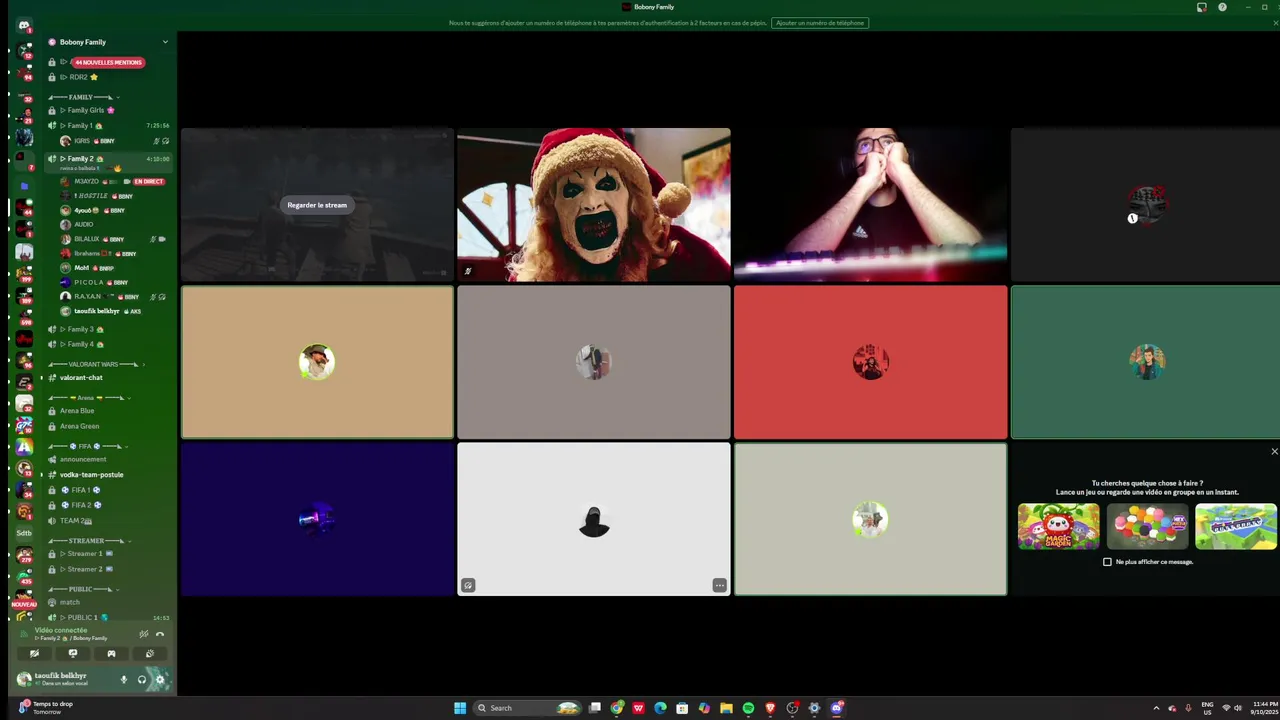
Task: Open user settings gear icon
Action: tap(159, 679)
